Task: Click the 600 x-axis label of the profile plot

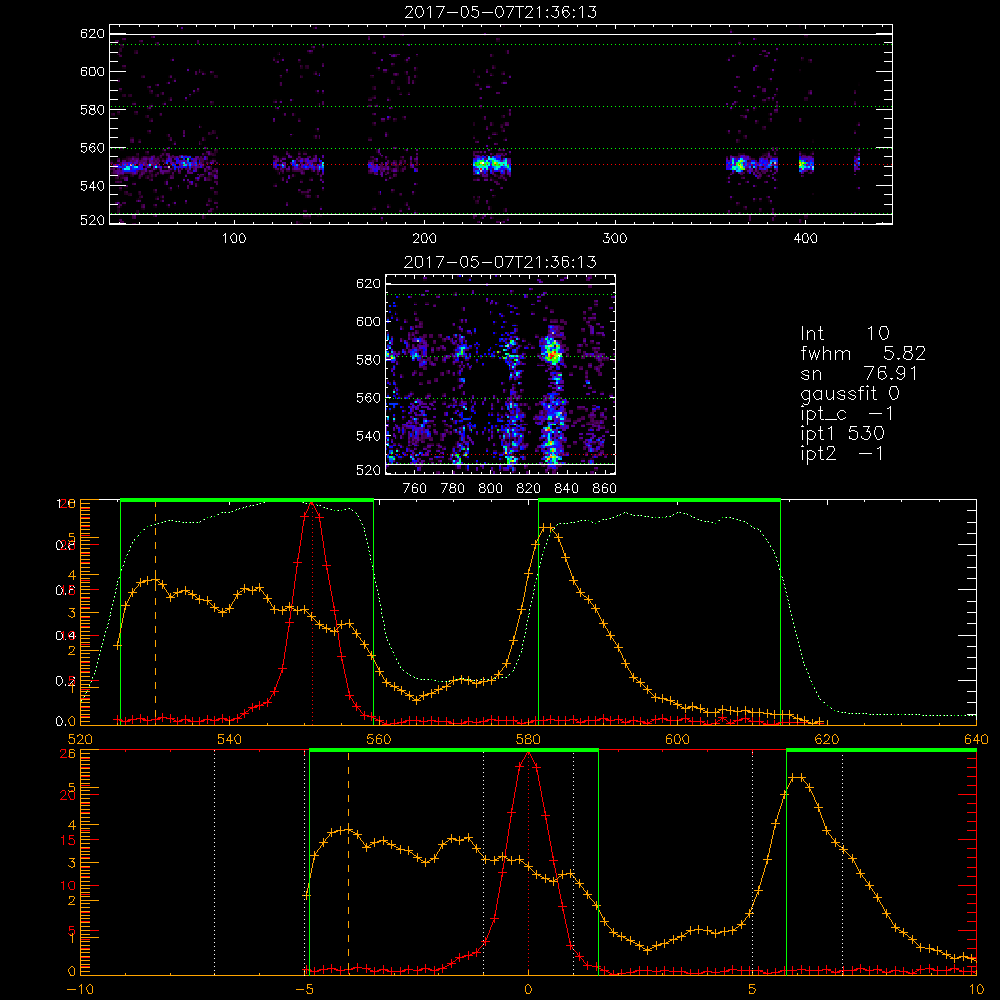Action: click(x=677, y=739)
